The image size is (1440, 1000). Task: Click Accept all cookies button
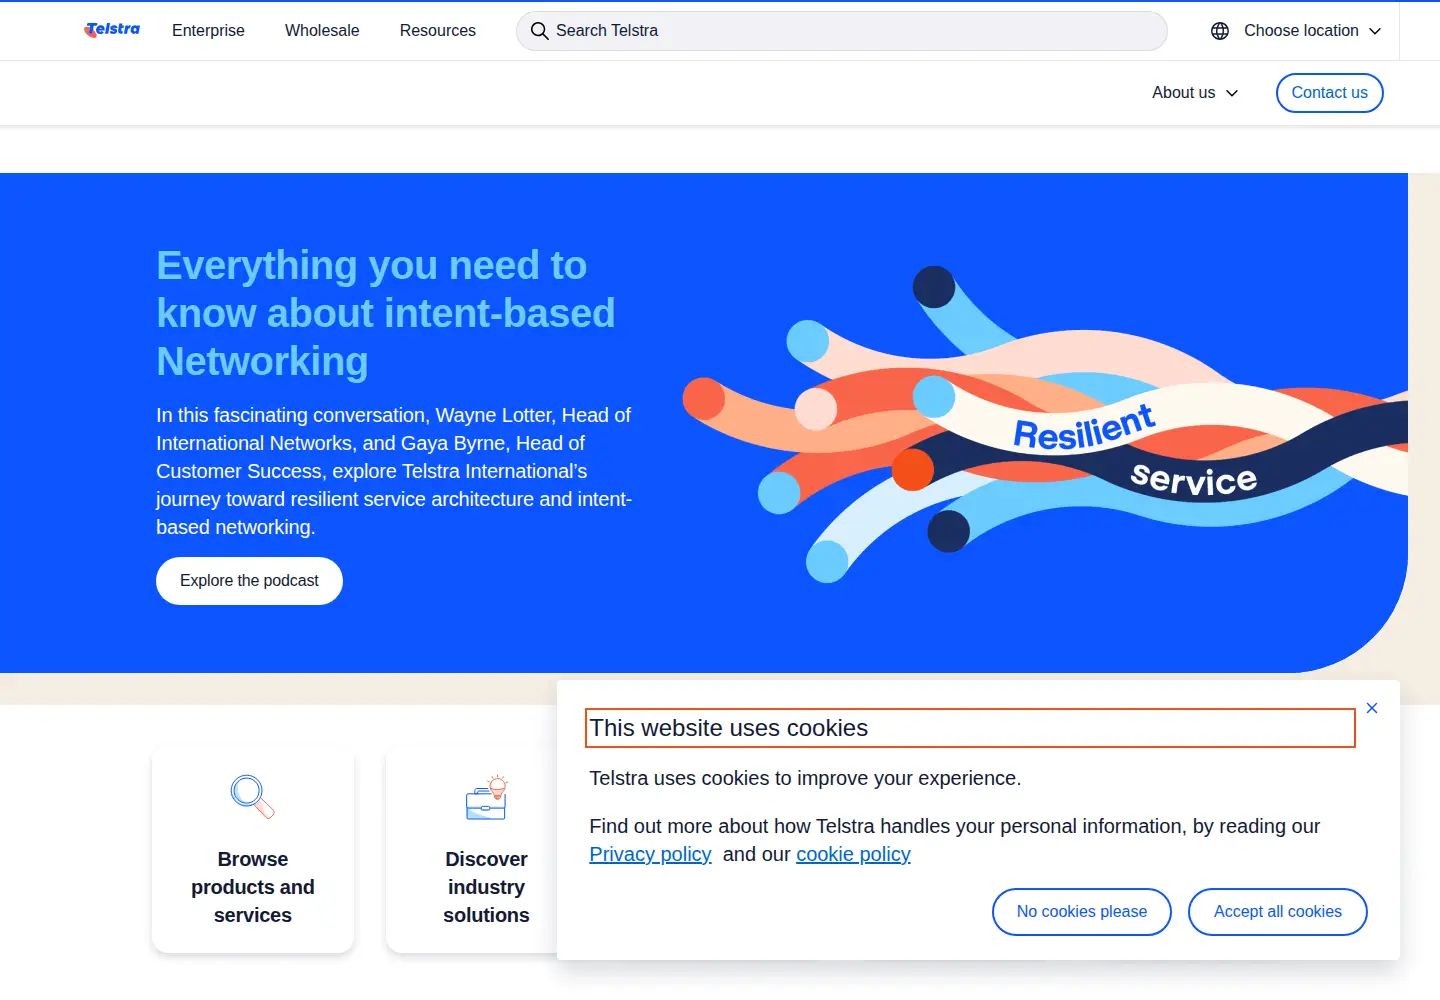click(x=1278, y=912)
